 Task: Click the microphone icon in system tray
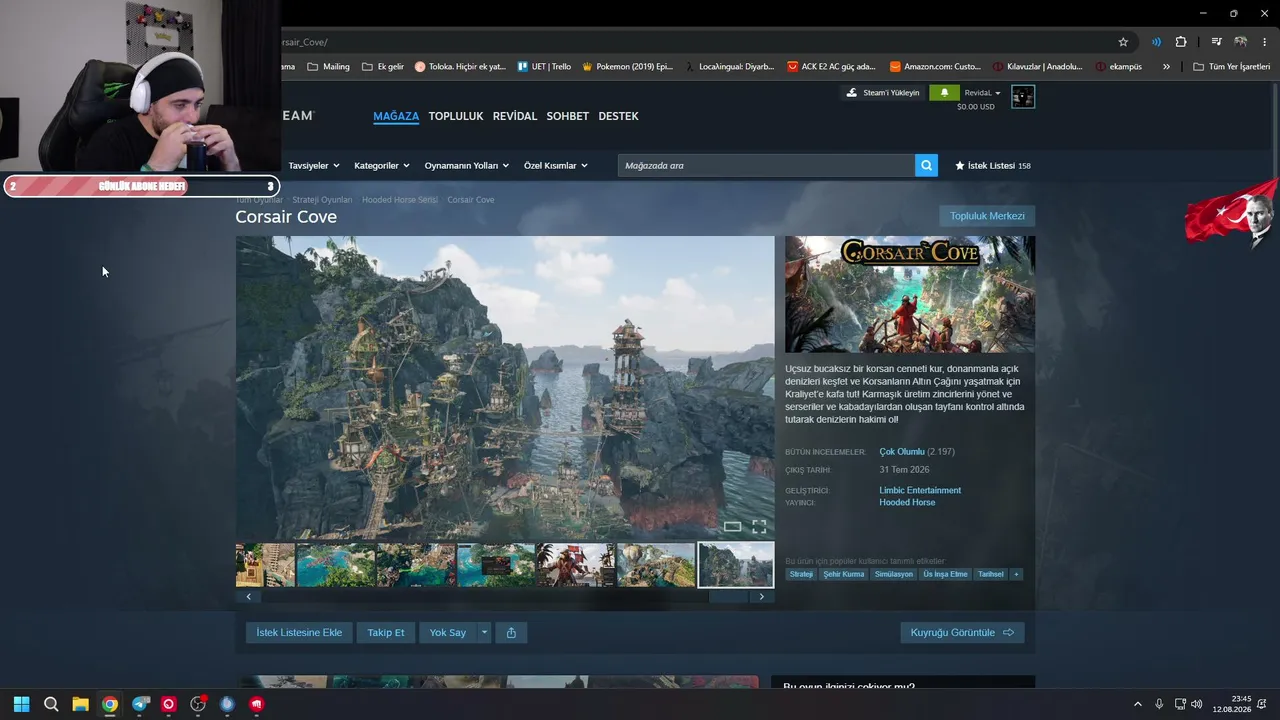[1159, 704]
